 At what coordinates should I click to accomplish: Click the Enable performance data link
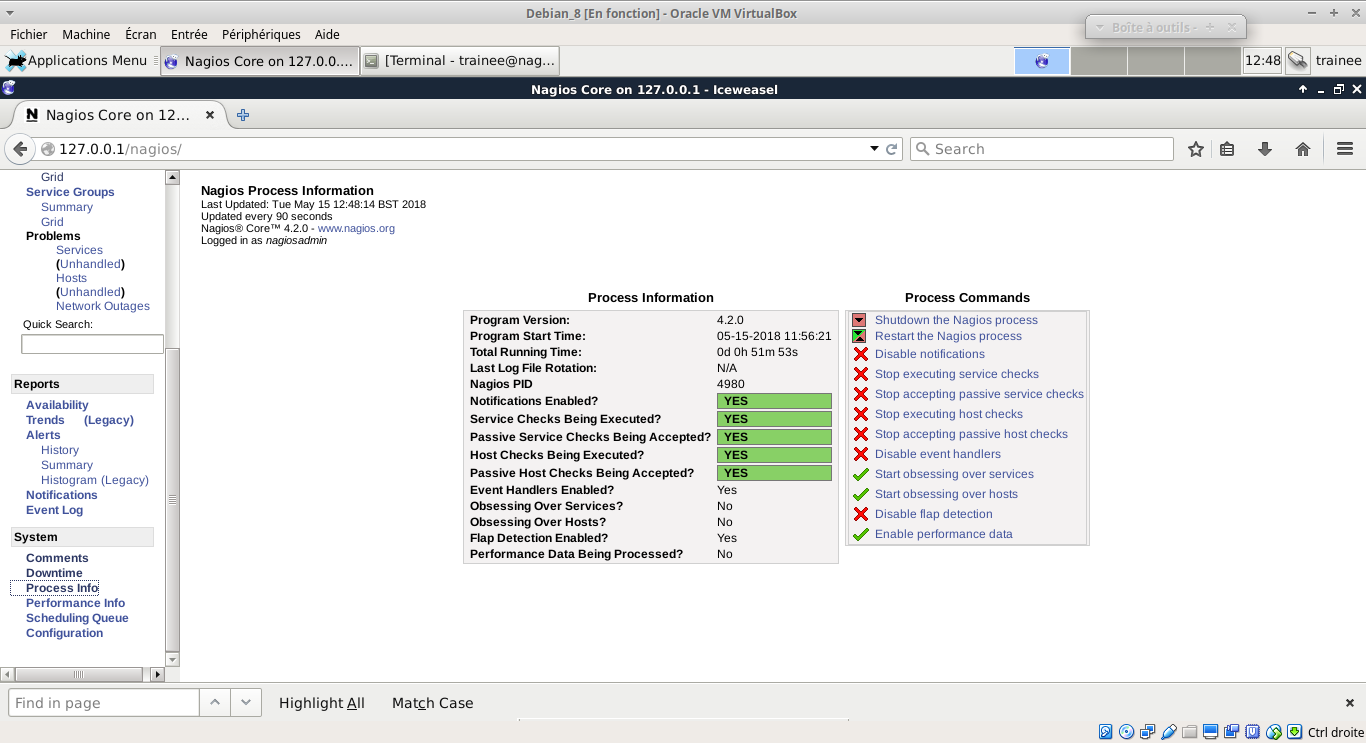coord(944,534)
